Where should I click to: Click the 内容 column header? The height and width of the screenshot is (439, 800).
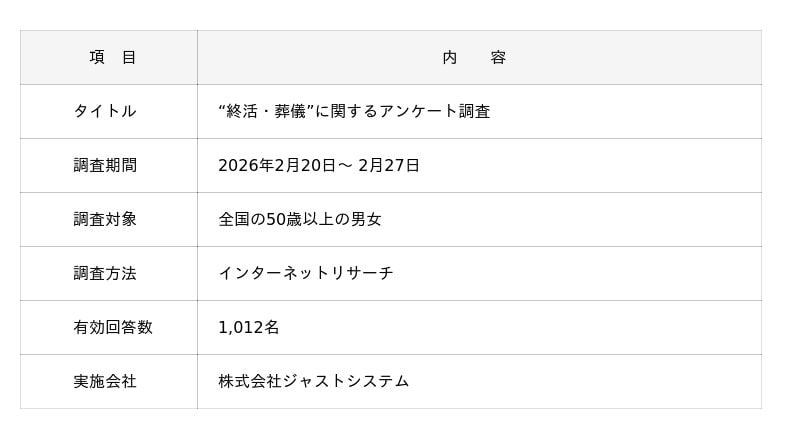tap(474, 57)
